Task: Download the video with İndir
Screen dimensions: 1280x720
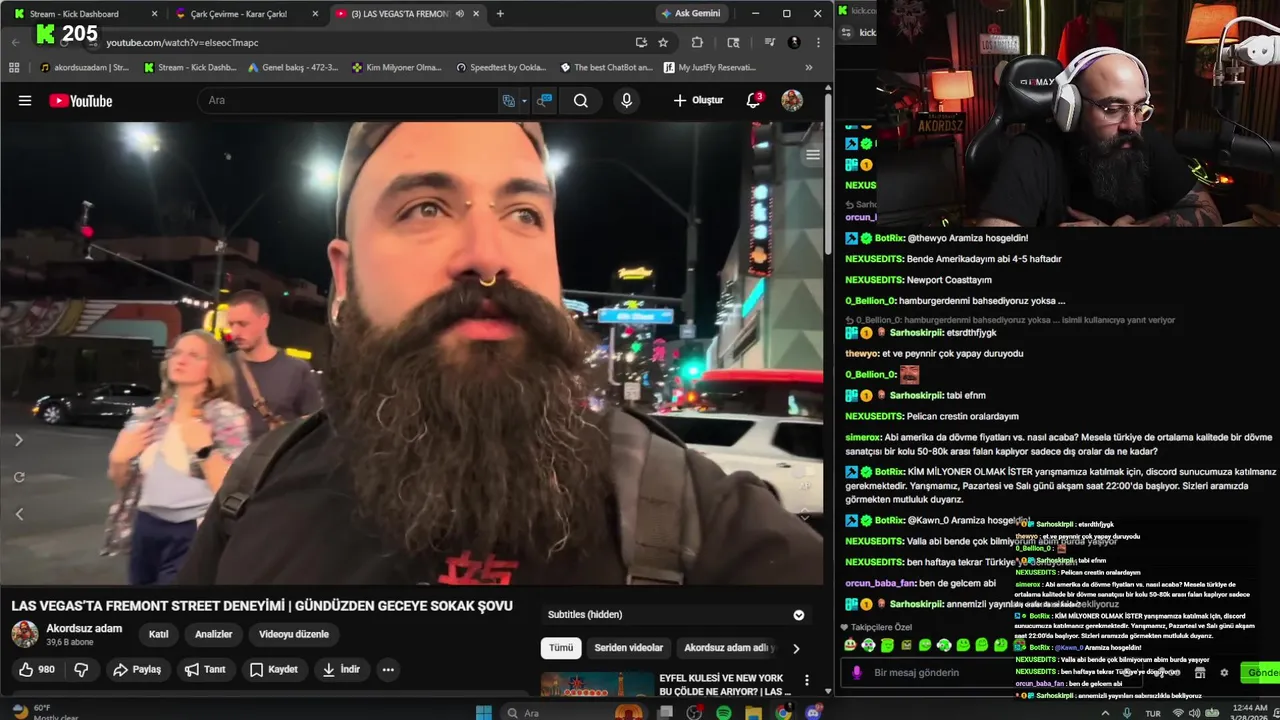Action: [341, 669]
